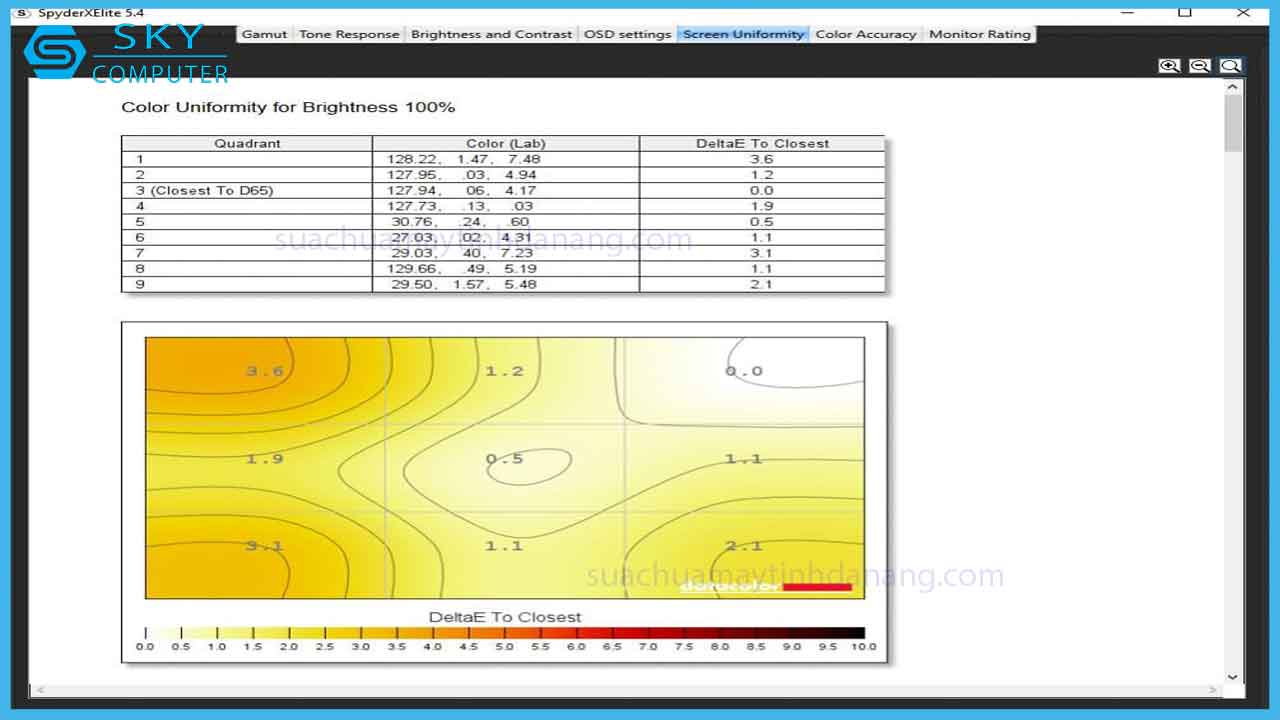
Task: Switch to Brightness and Contrast tab
Action: click(491, 33)
